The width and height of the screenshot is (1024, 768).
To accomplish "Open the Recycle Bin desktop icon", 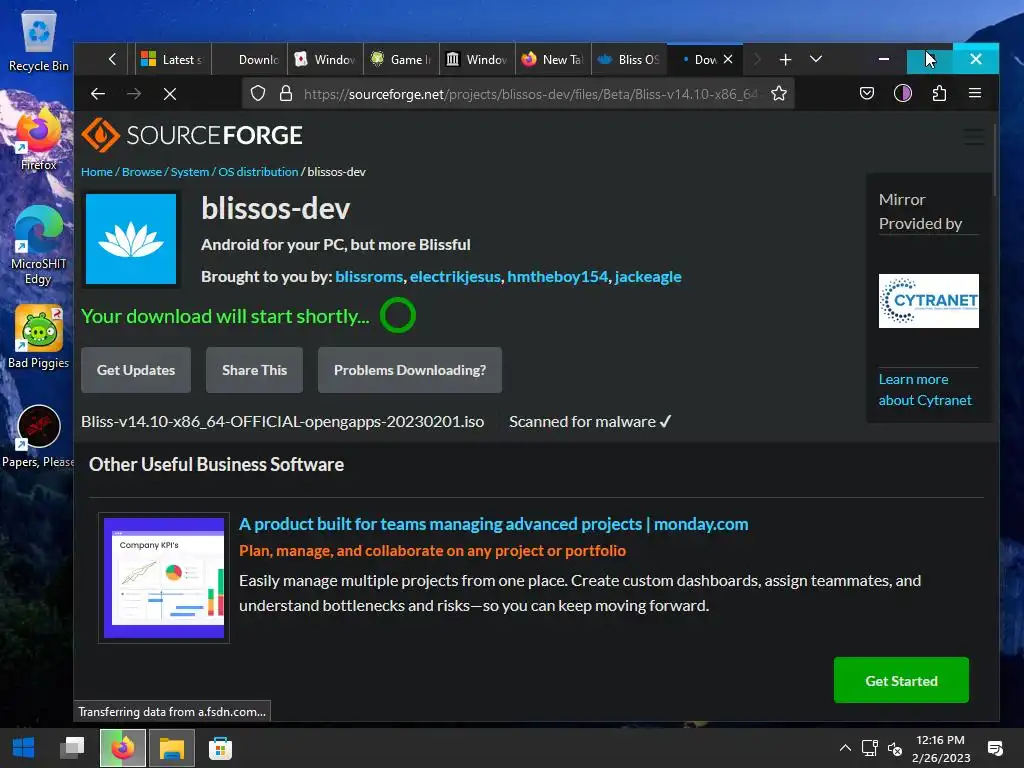I will pos(39,40).
